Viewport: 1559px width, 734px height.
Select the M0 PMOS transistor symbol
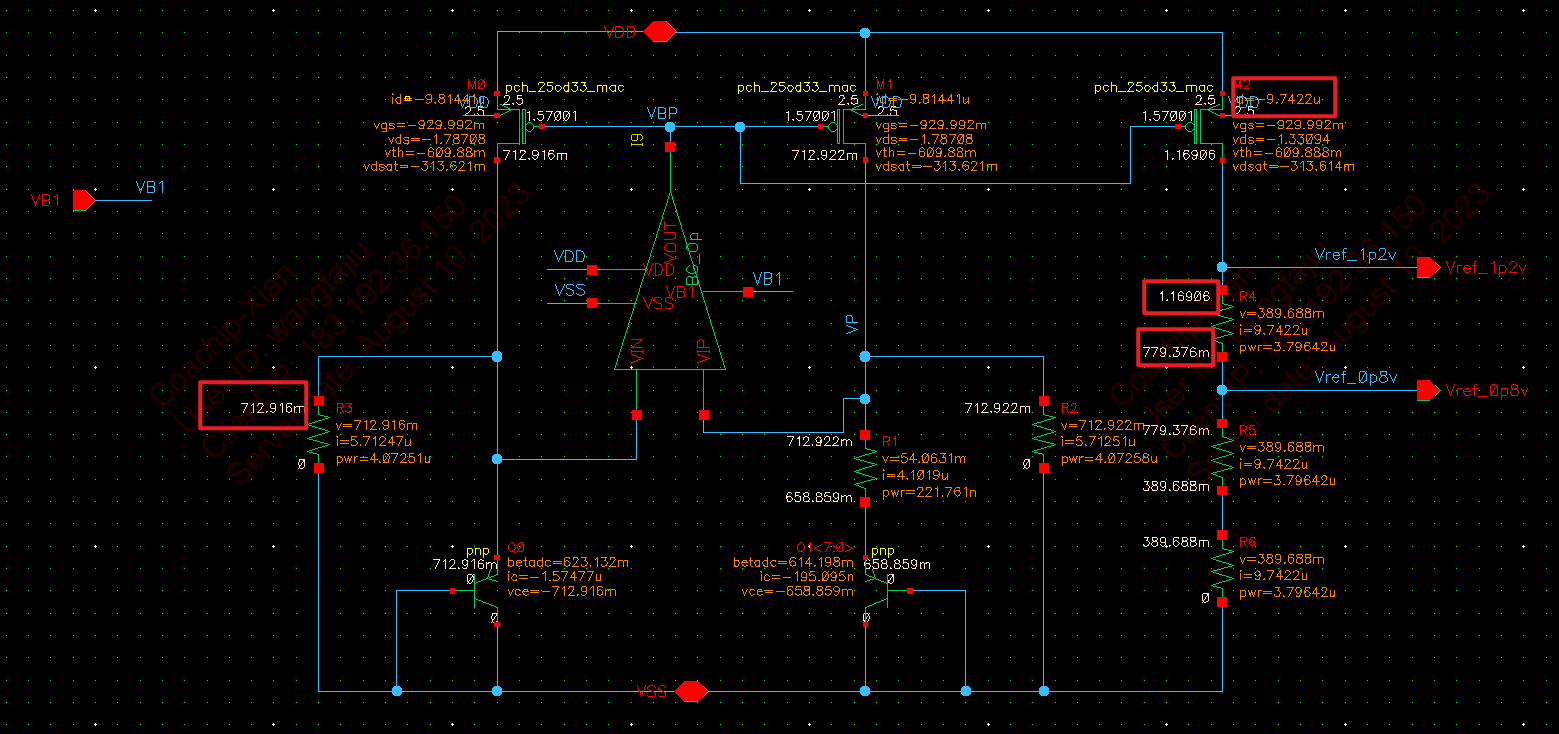515,128
